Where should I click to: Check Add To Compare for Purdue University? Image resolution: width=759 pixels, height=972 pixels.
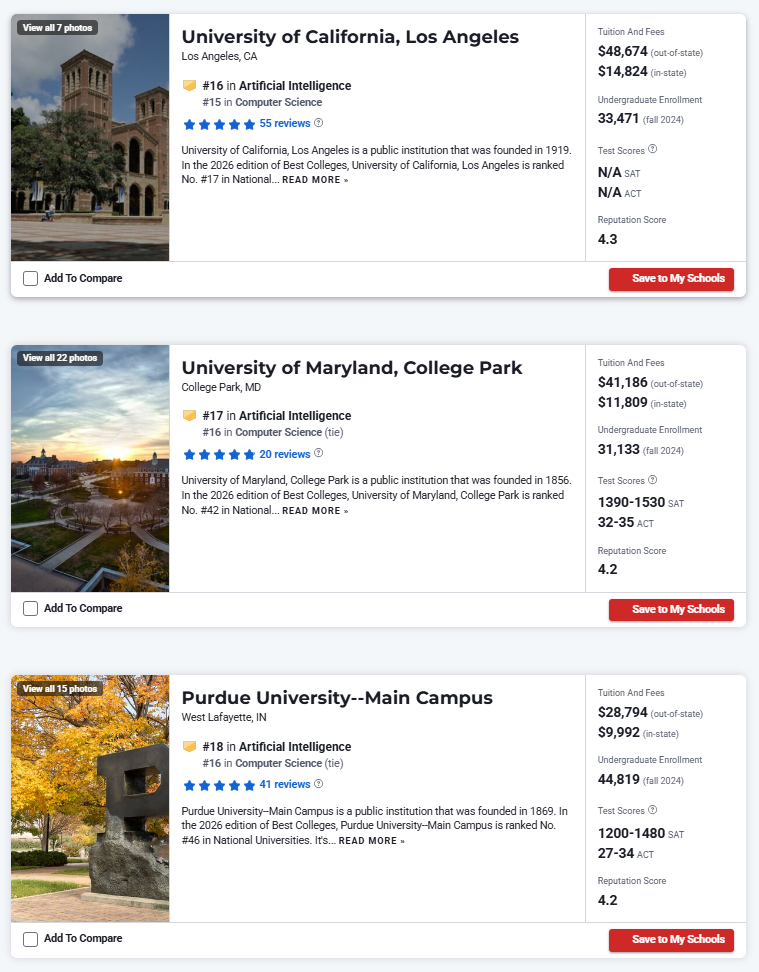[x=31, y=939]
